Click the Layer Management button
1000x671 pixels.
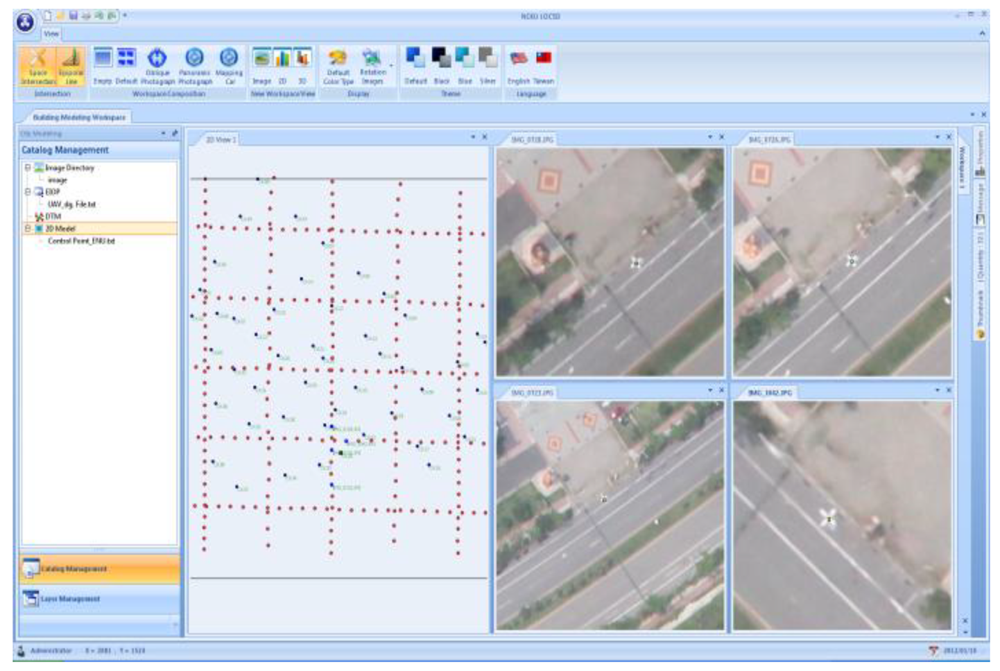(98, 599)
